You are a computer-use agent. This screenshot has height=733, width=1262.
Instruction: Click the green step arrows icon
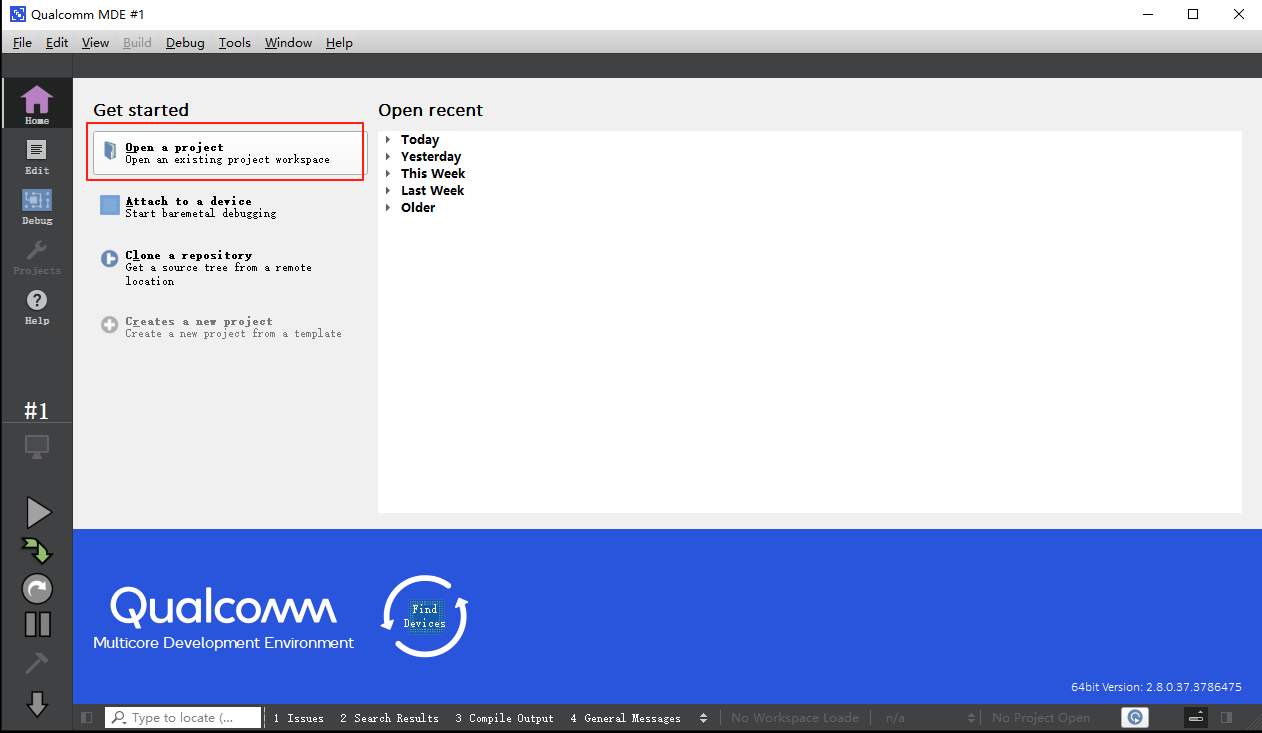click(37, 550)
